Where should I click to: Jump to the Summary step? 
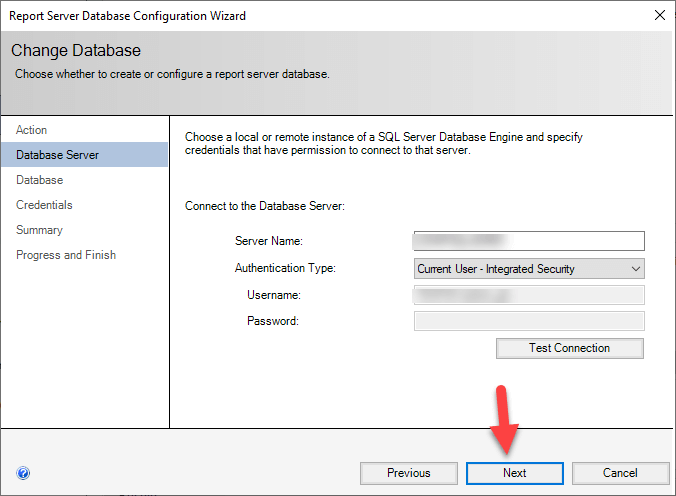(x=39, y=230)
